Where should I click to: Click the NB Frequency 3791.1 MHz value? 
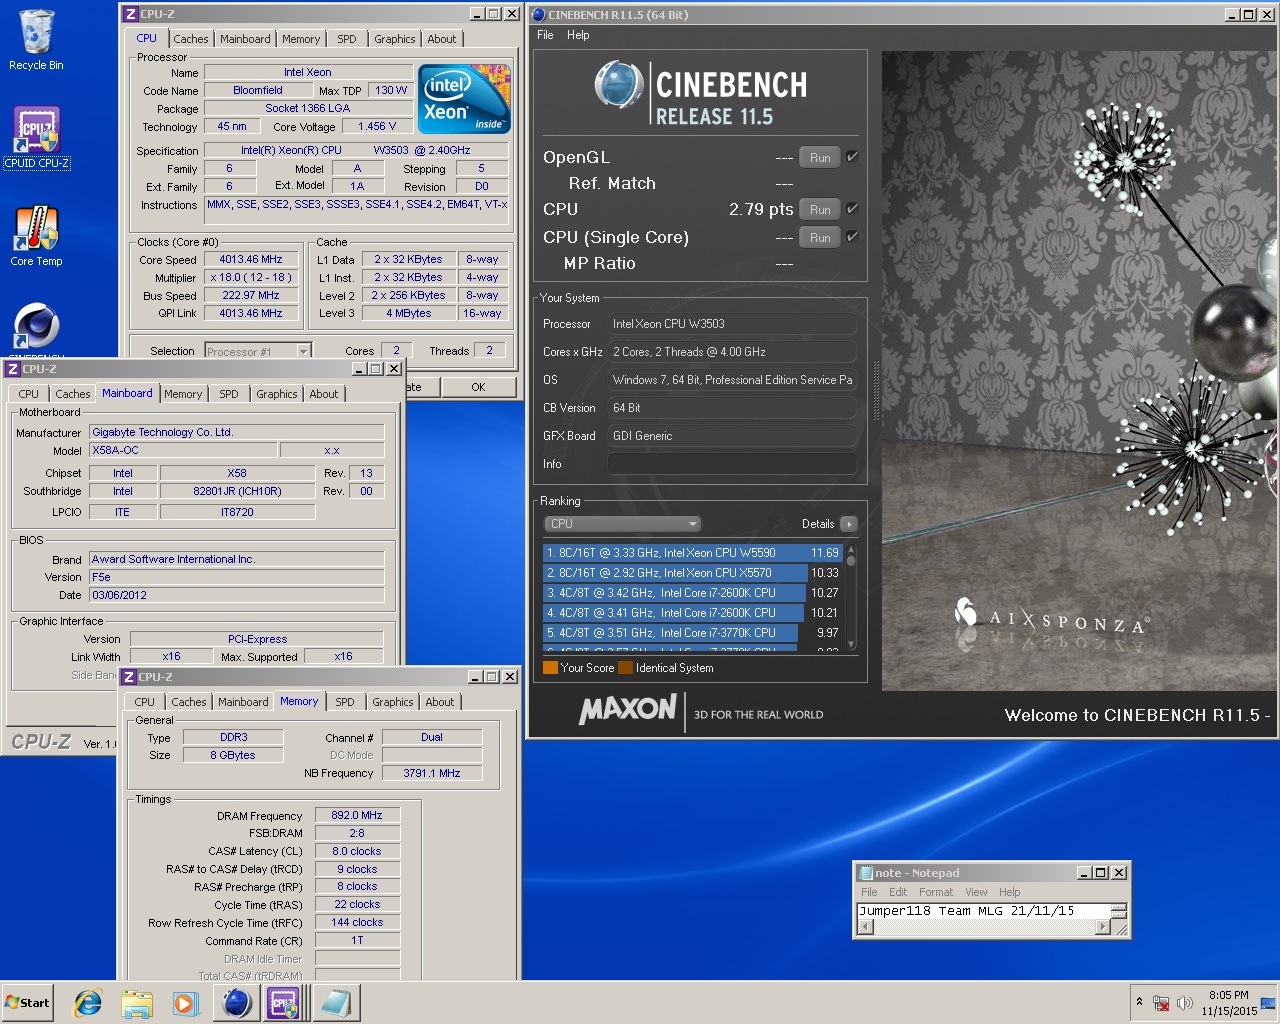pos(432,773)
